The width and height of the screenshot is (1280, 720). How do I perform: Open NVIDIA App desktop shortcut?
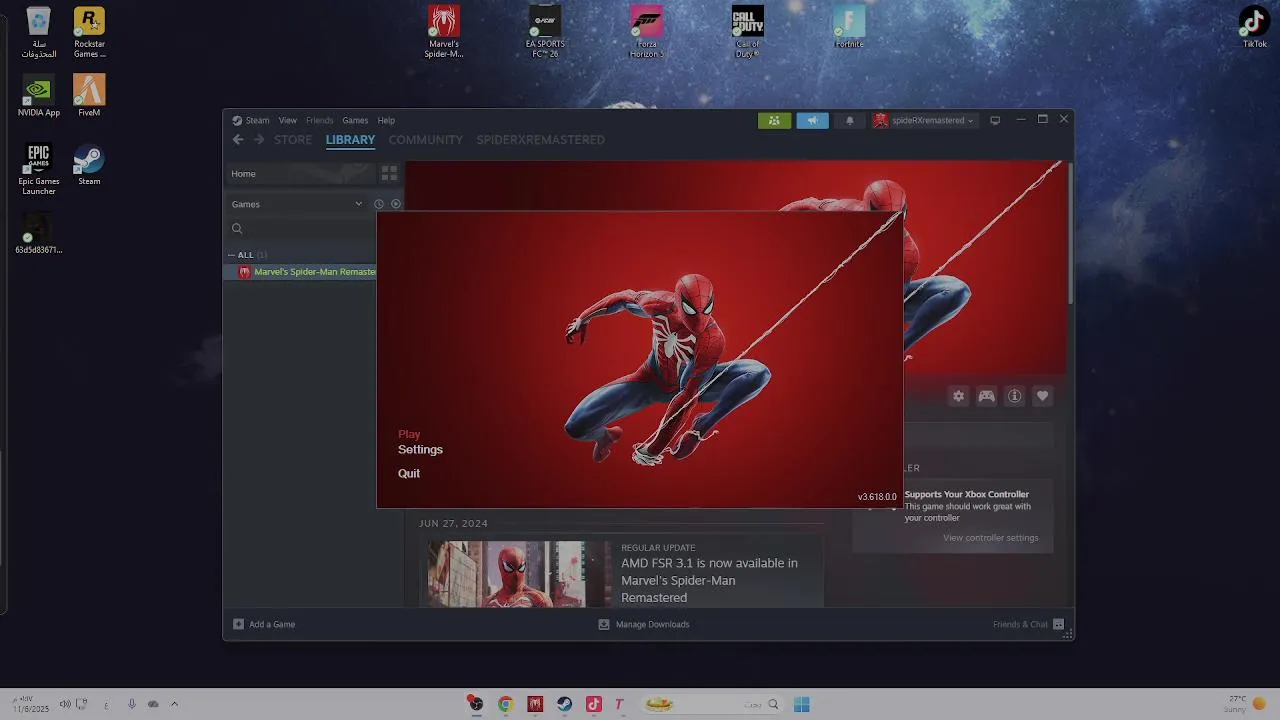click(x=39, y=96)
